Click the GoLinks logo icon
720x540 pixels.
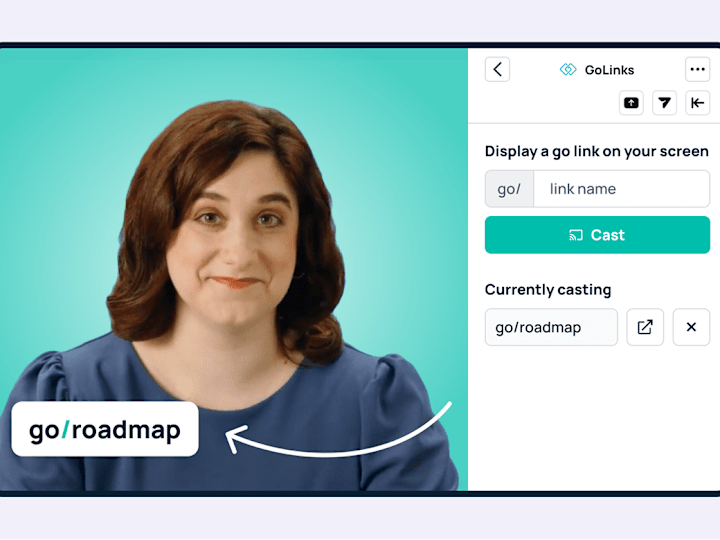click(568, 69)
